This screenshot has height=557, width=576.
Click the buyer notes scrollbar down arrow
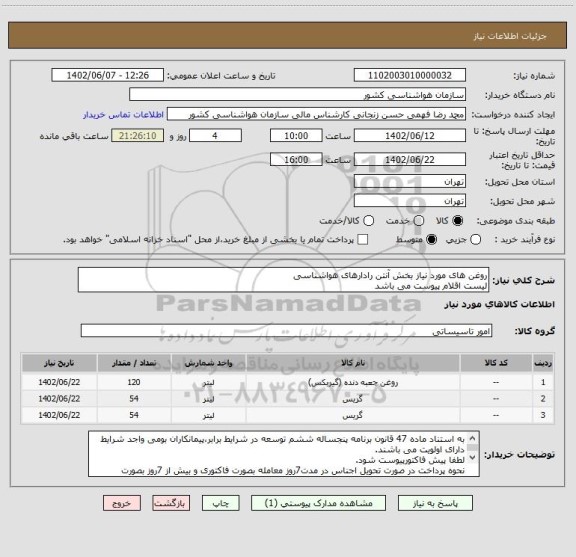(473, 458)
